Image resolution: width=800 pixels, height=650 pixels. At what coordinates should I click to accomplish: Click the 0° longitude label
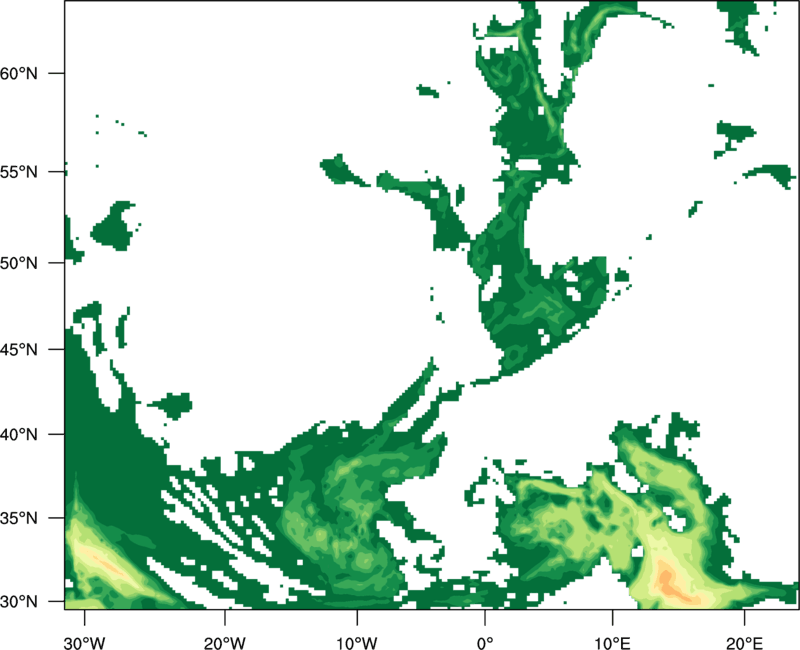pyautogui.click(x=485, y=643)
